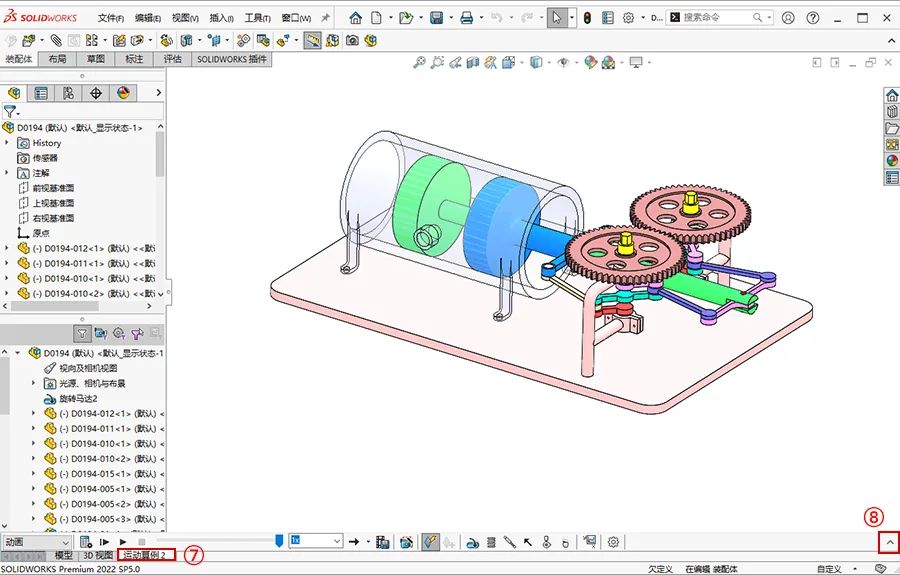Open the Animation Wizard icon

[x=406, y=542]
